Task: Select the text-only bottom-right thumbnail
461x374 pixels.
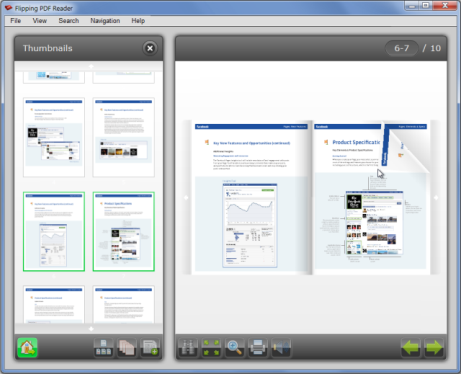Action: tap(124, 304)
